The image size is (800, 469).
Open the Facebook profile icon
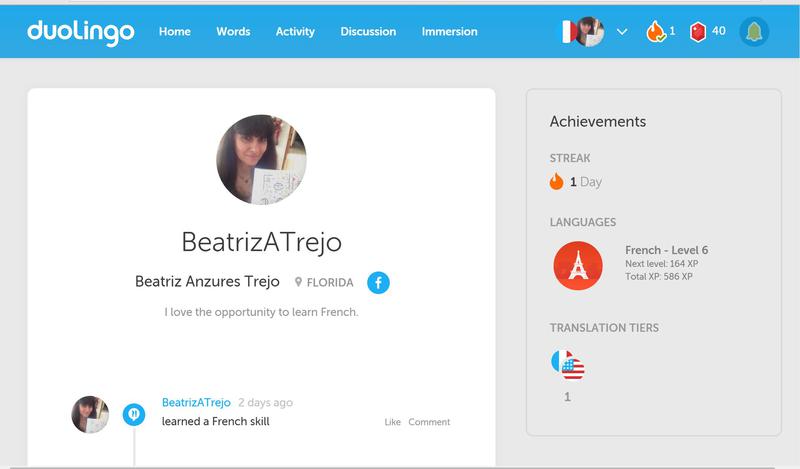pos(378,282)
